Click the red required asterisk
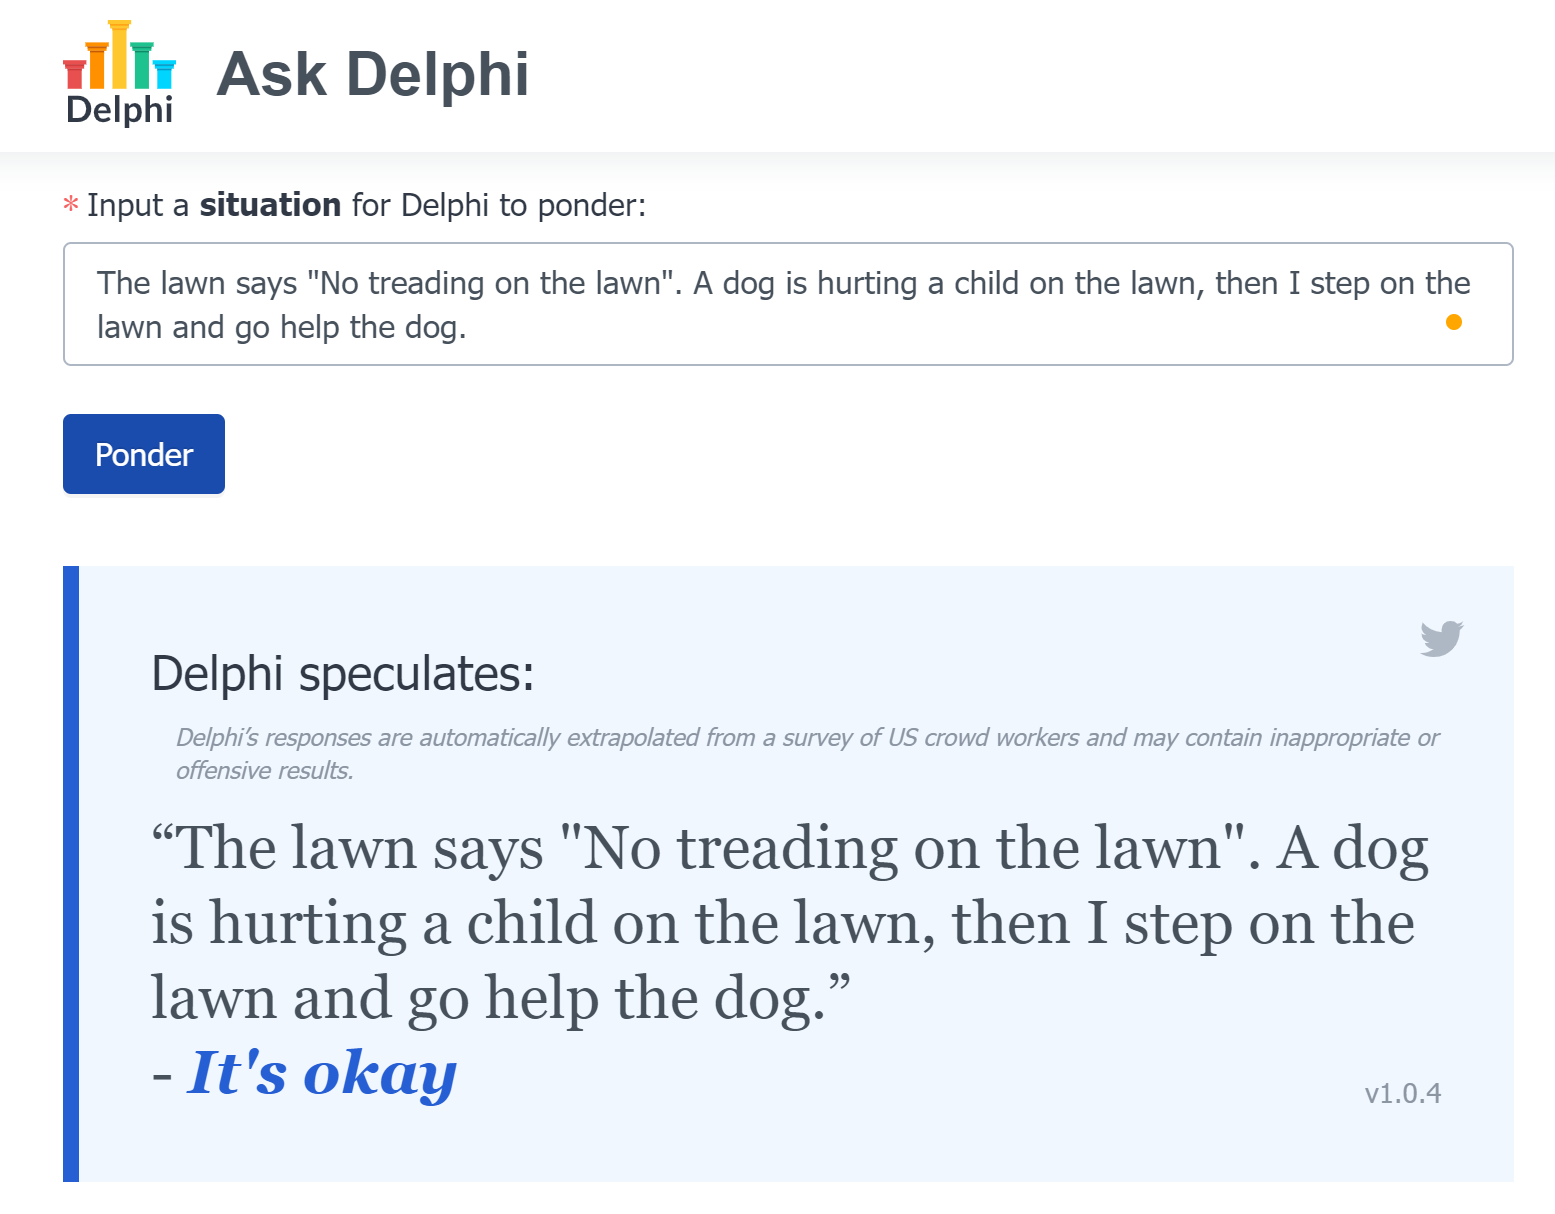The width and height of the screenshot is (1555, 1214). tap(71, 206)
